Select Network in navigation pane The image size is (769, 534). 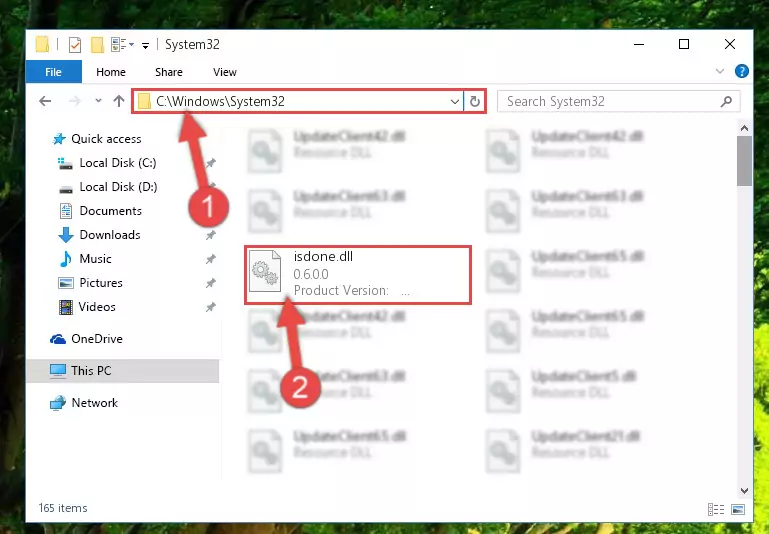tap(95, 403)
